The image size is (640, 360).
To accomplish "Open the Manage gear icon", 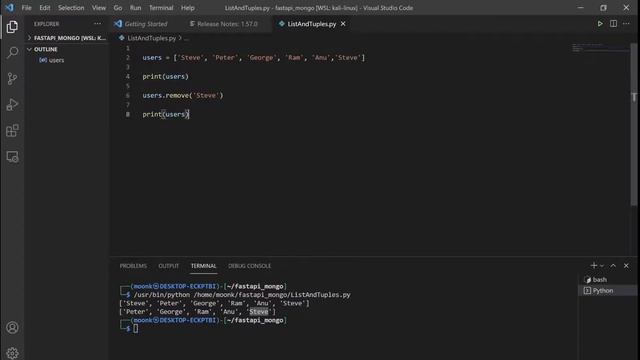I will [x=12, y=353].
